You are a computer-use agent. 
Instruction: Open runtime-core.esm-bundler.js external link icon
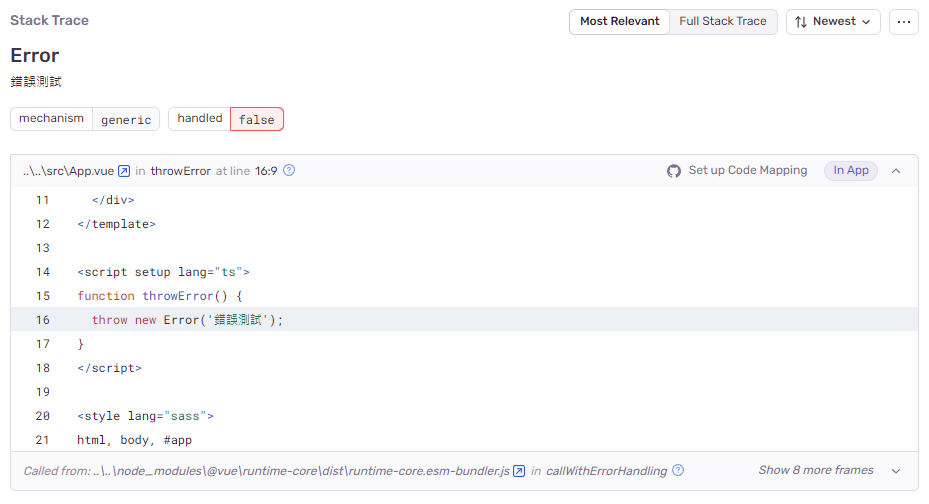(x=519, y=471)
